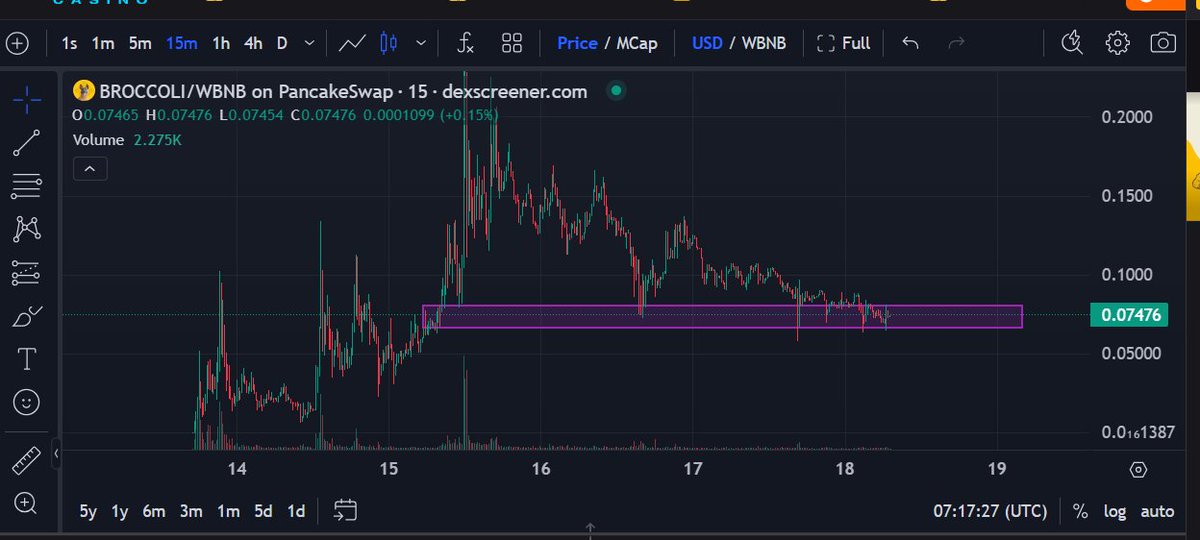Select the prediction and measurement tool

[27, 272]
